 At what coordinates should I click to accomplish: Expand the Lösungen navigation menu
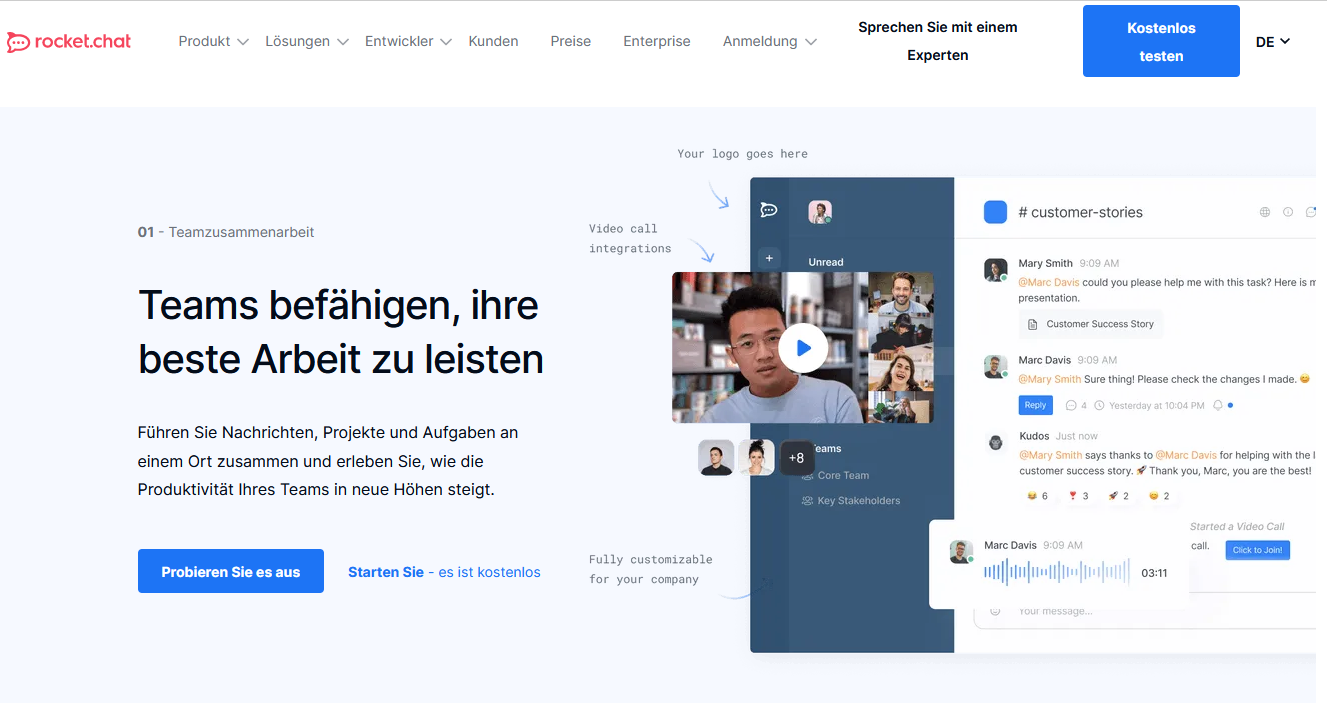(x=307, y=41)
